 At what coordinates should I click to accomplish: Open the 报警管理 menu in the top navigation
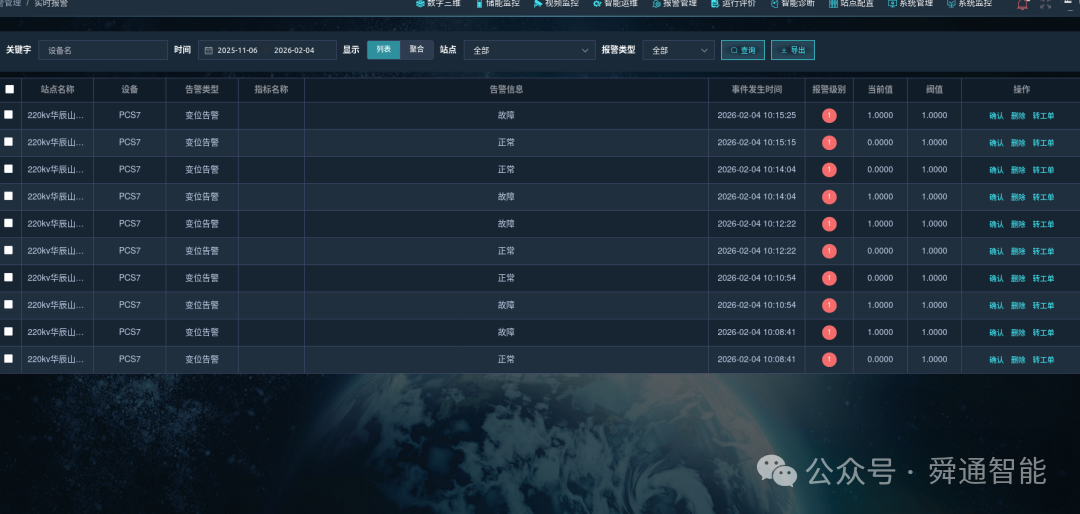(674, 3)
